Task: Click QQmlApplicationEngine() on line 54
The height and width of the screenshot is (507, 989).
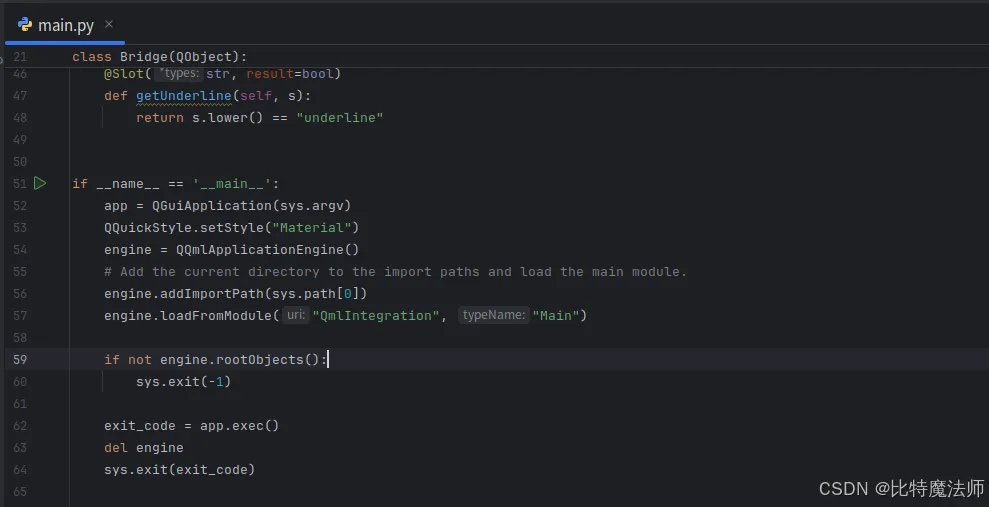Action: click(267, 250)
